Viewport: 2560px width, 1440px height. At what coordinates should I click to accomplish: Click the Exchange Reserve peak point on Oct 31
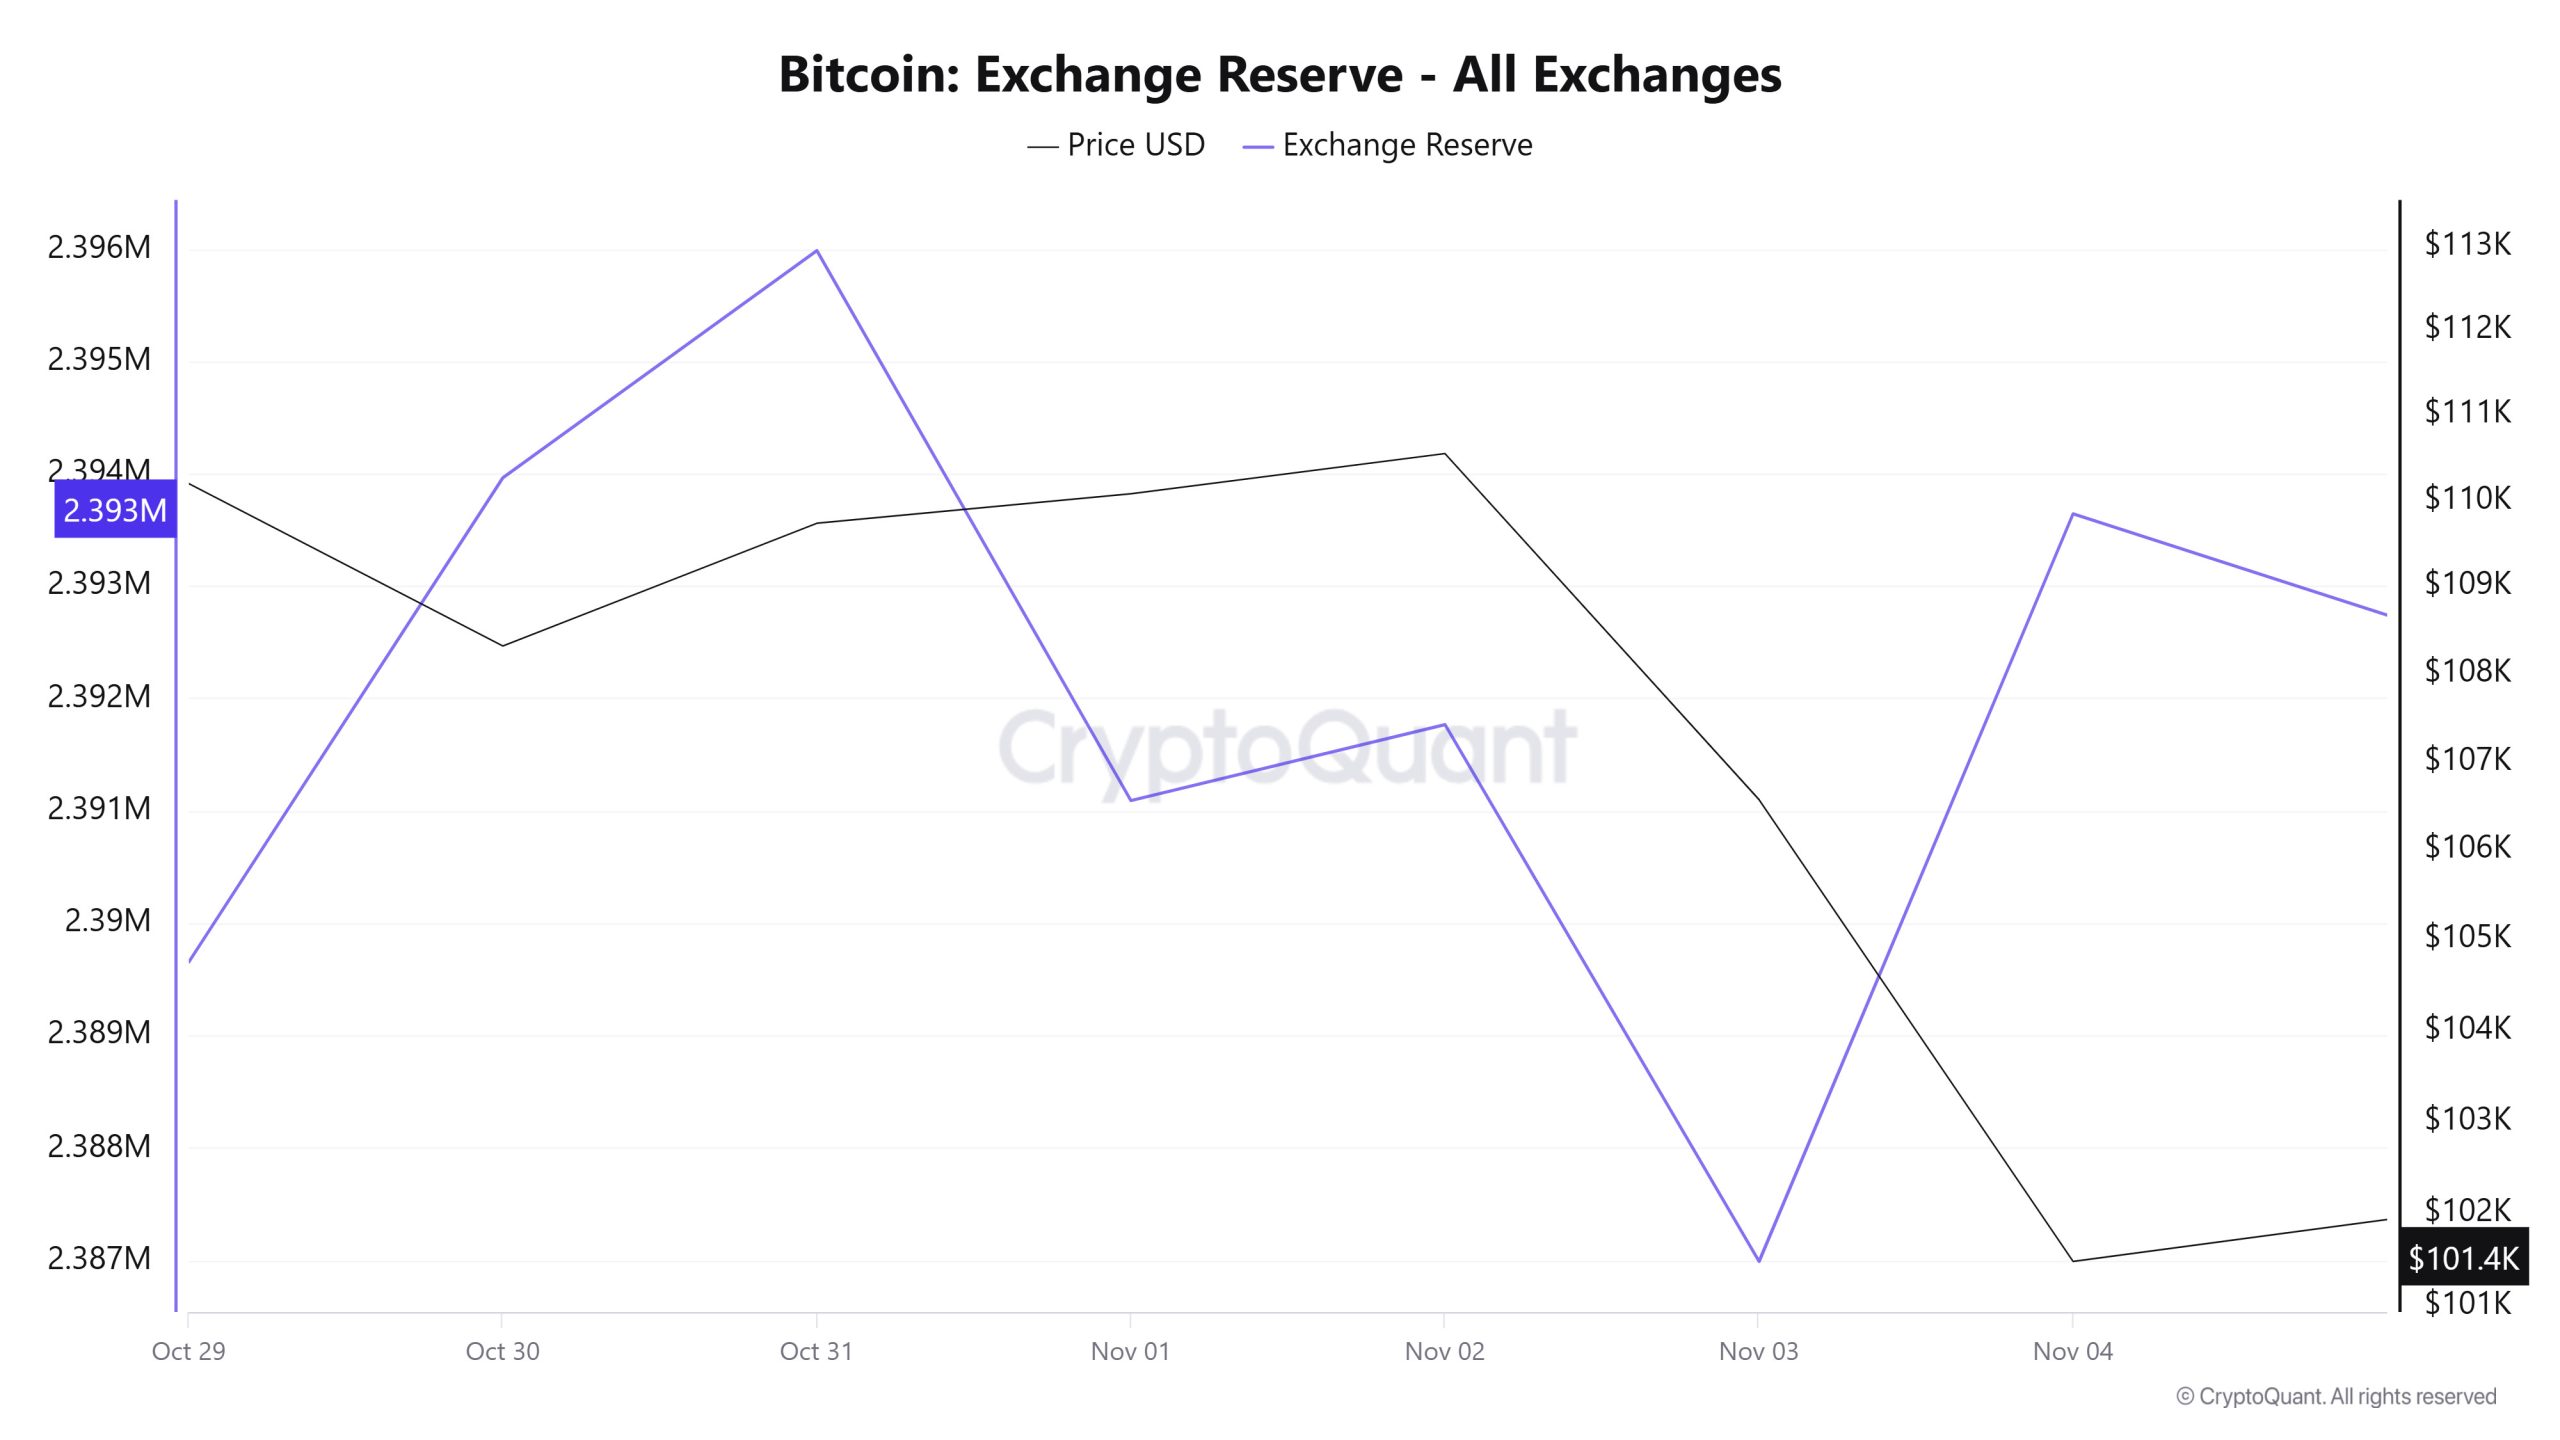point(817,250)
